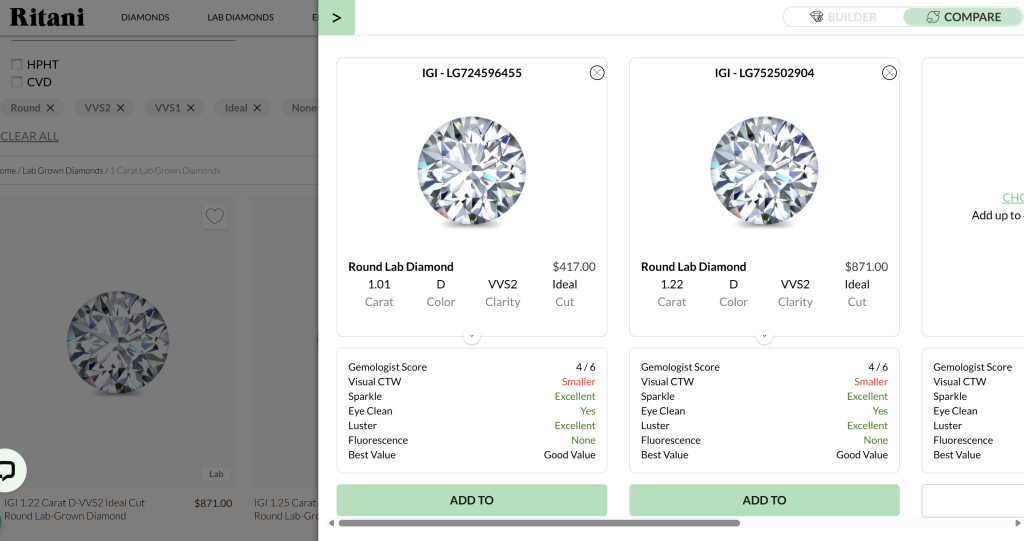Click the 1.22 carat diamond image in compare
The image size is (1024, 541).
pos(764,172)
